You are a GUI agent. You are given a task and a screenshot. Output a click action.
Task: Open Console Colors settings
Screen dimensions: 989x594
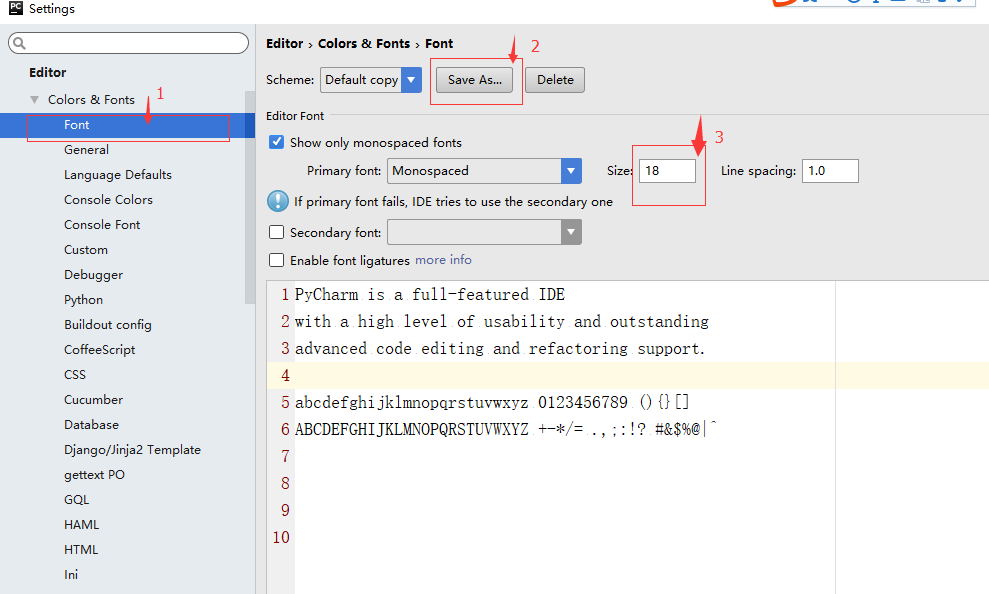[x=108, y=199]
